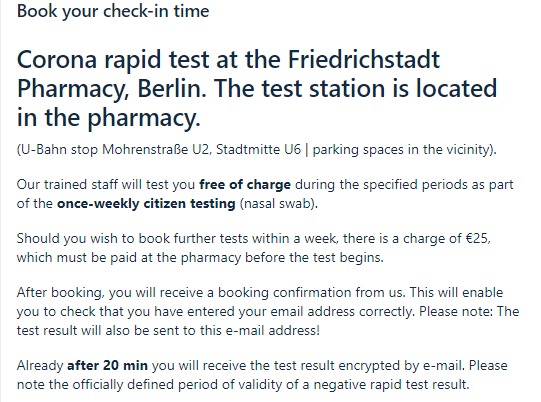Click the bold 'once-weekly citizen testing' text
Image resolution: width=541 pixels, height=402 pixels.
pos(146,204)
